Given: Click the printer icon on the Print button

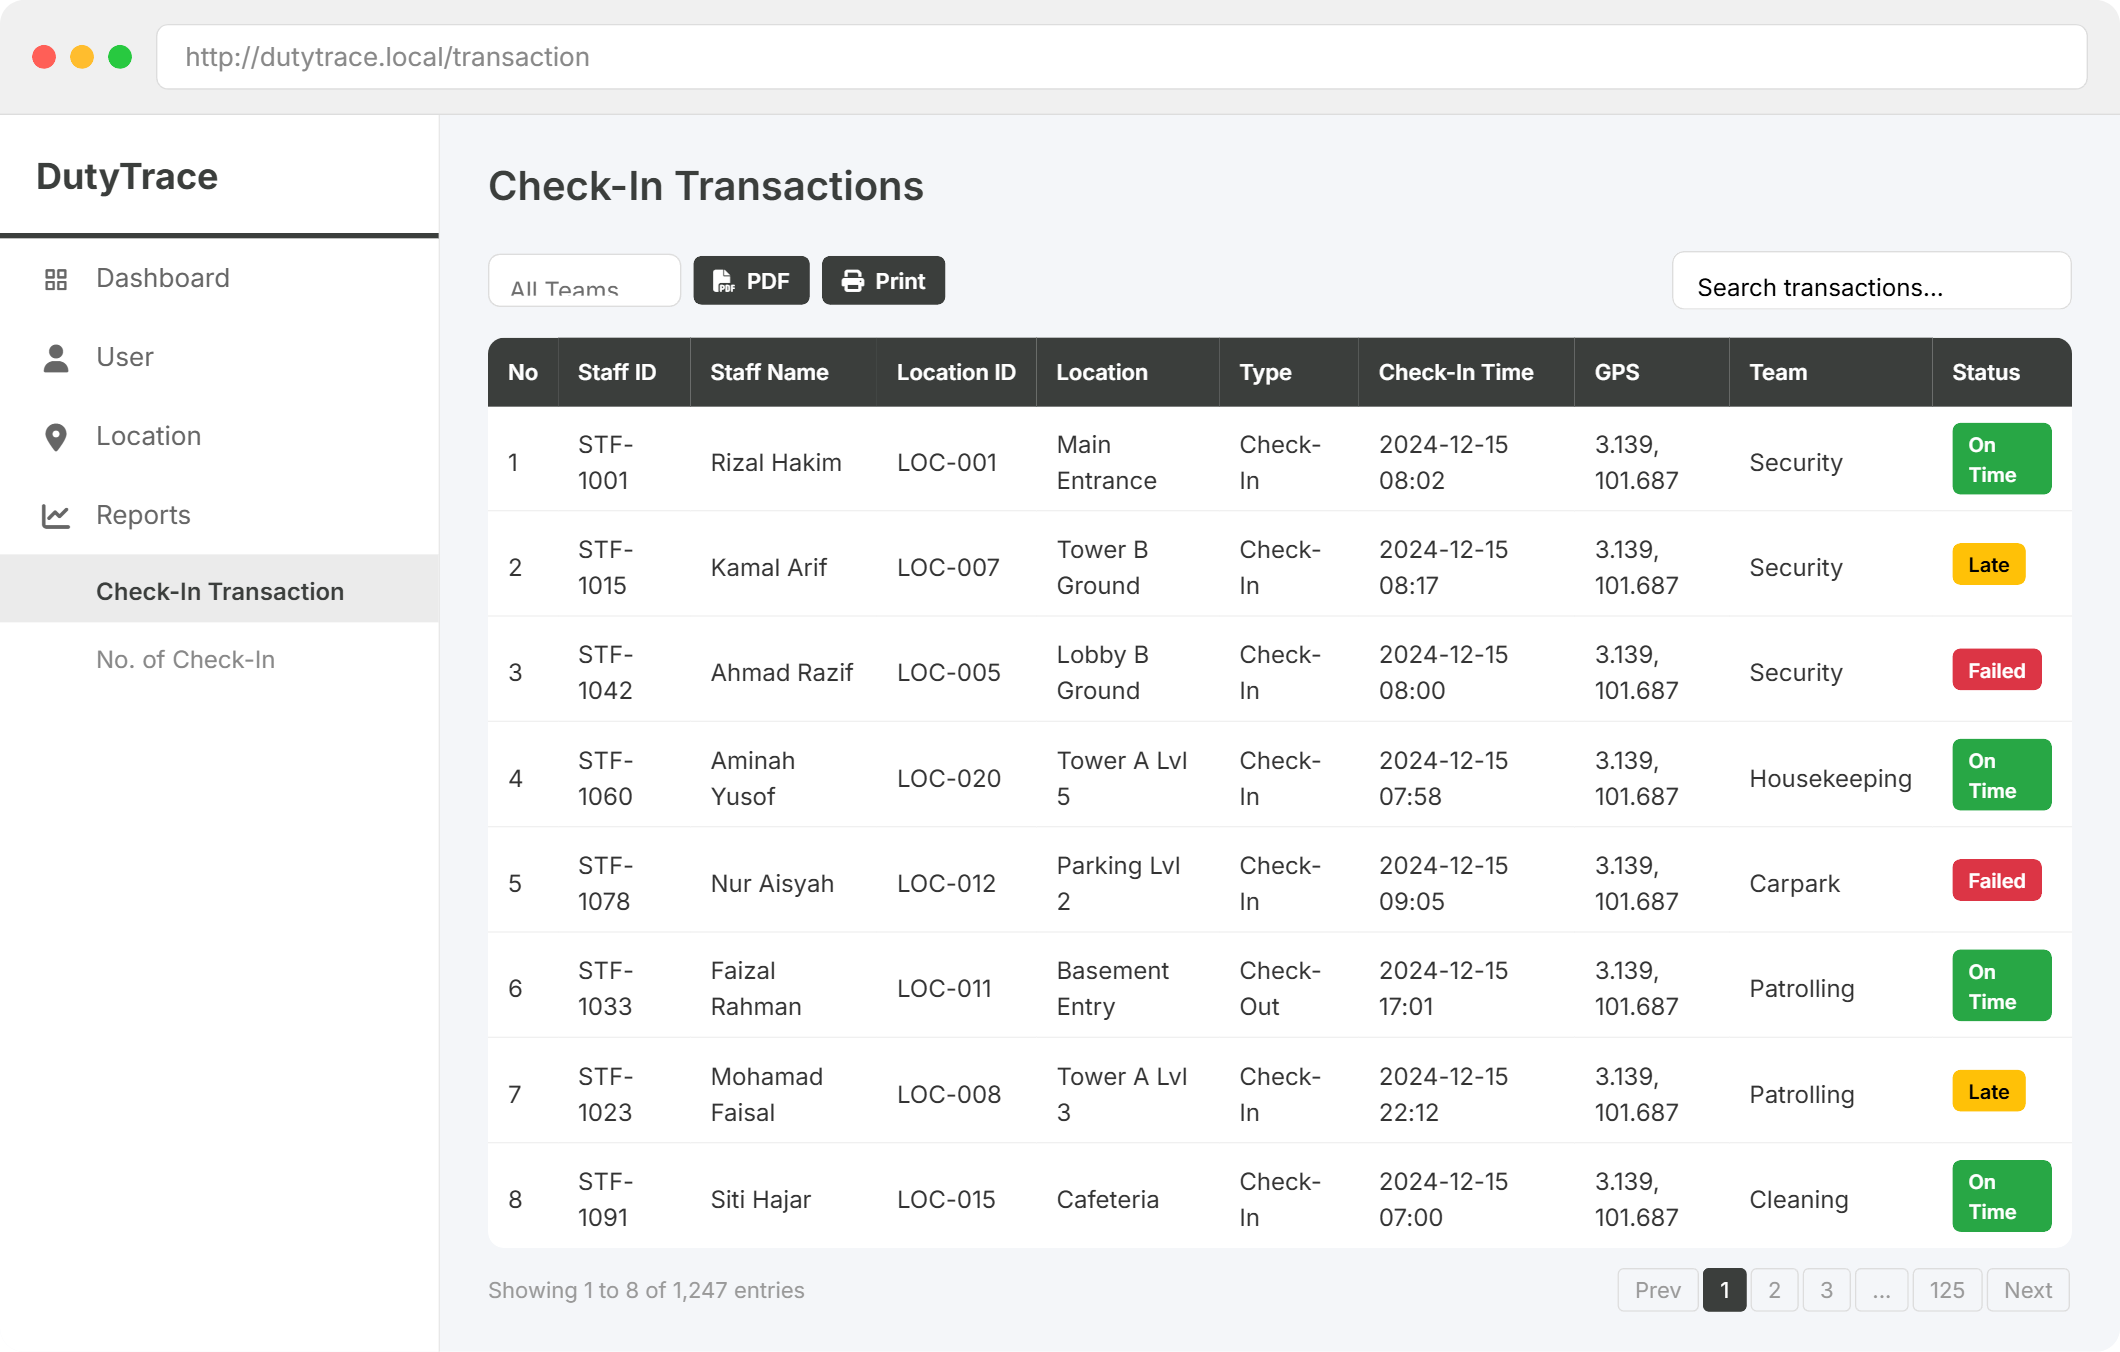Looking at the screenshot, I should pos(852,281).
